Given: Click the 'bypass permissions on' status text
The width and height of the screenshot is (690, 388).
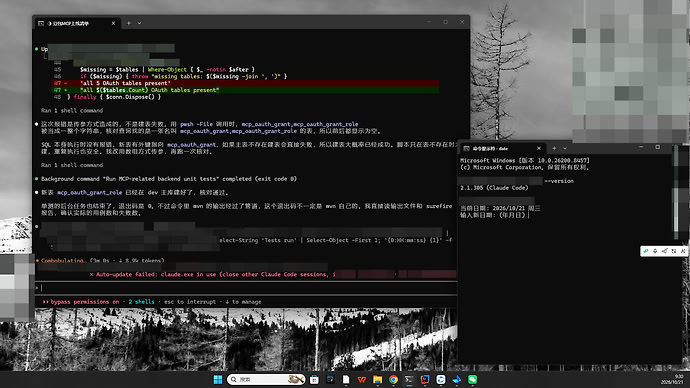Looking at the screenshot, I should pos(84,302).
